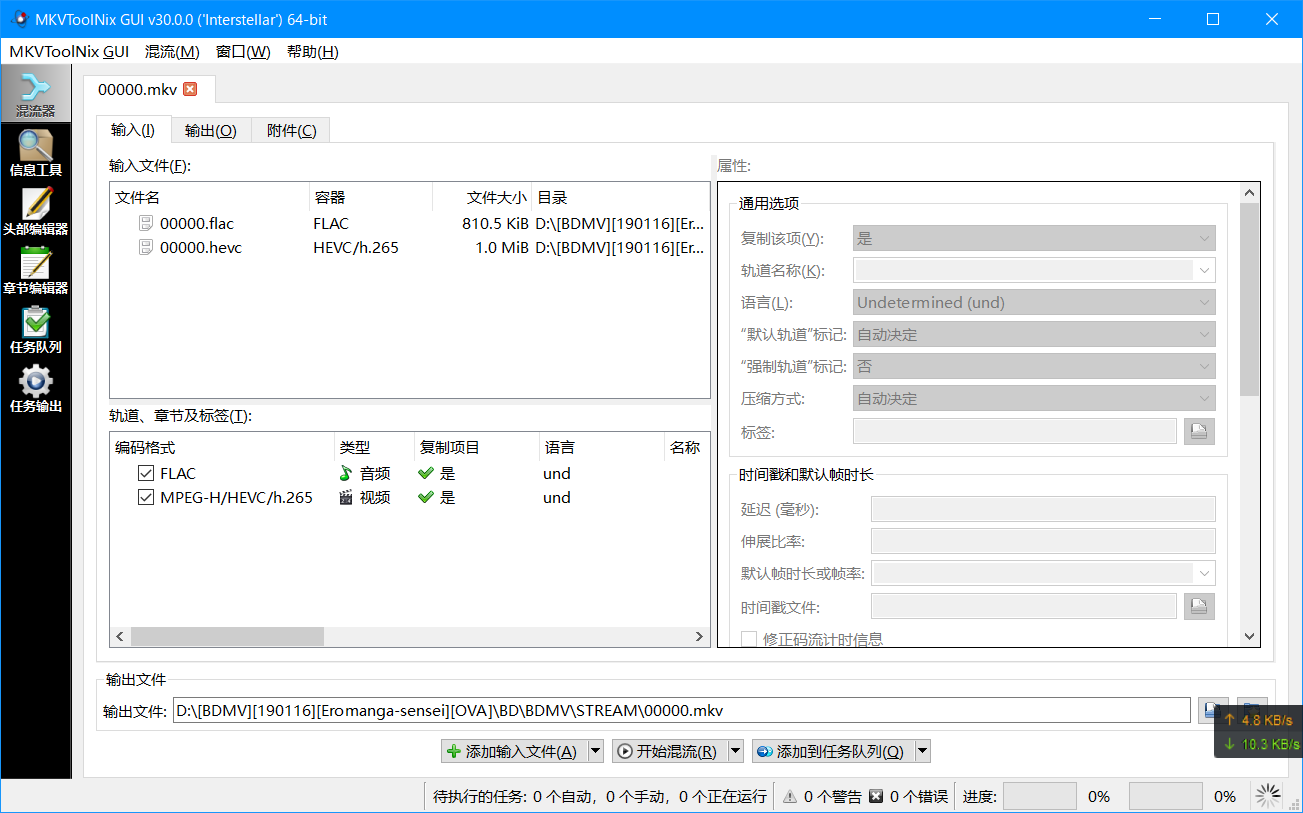Open the 语言 Undetermined dropdown
The height and width of the screenshot is (813, 1303).
point(1034,302)
